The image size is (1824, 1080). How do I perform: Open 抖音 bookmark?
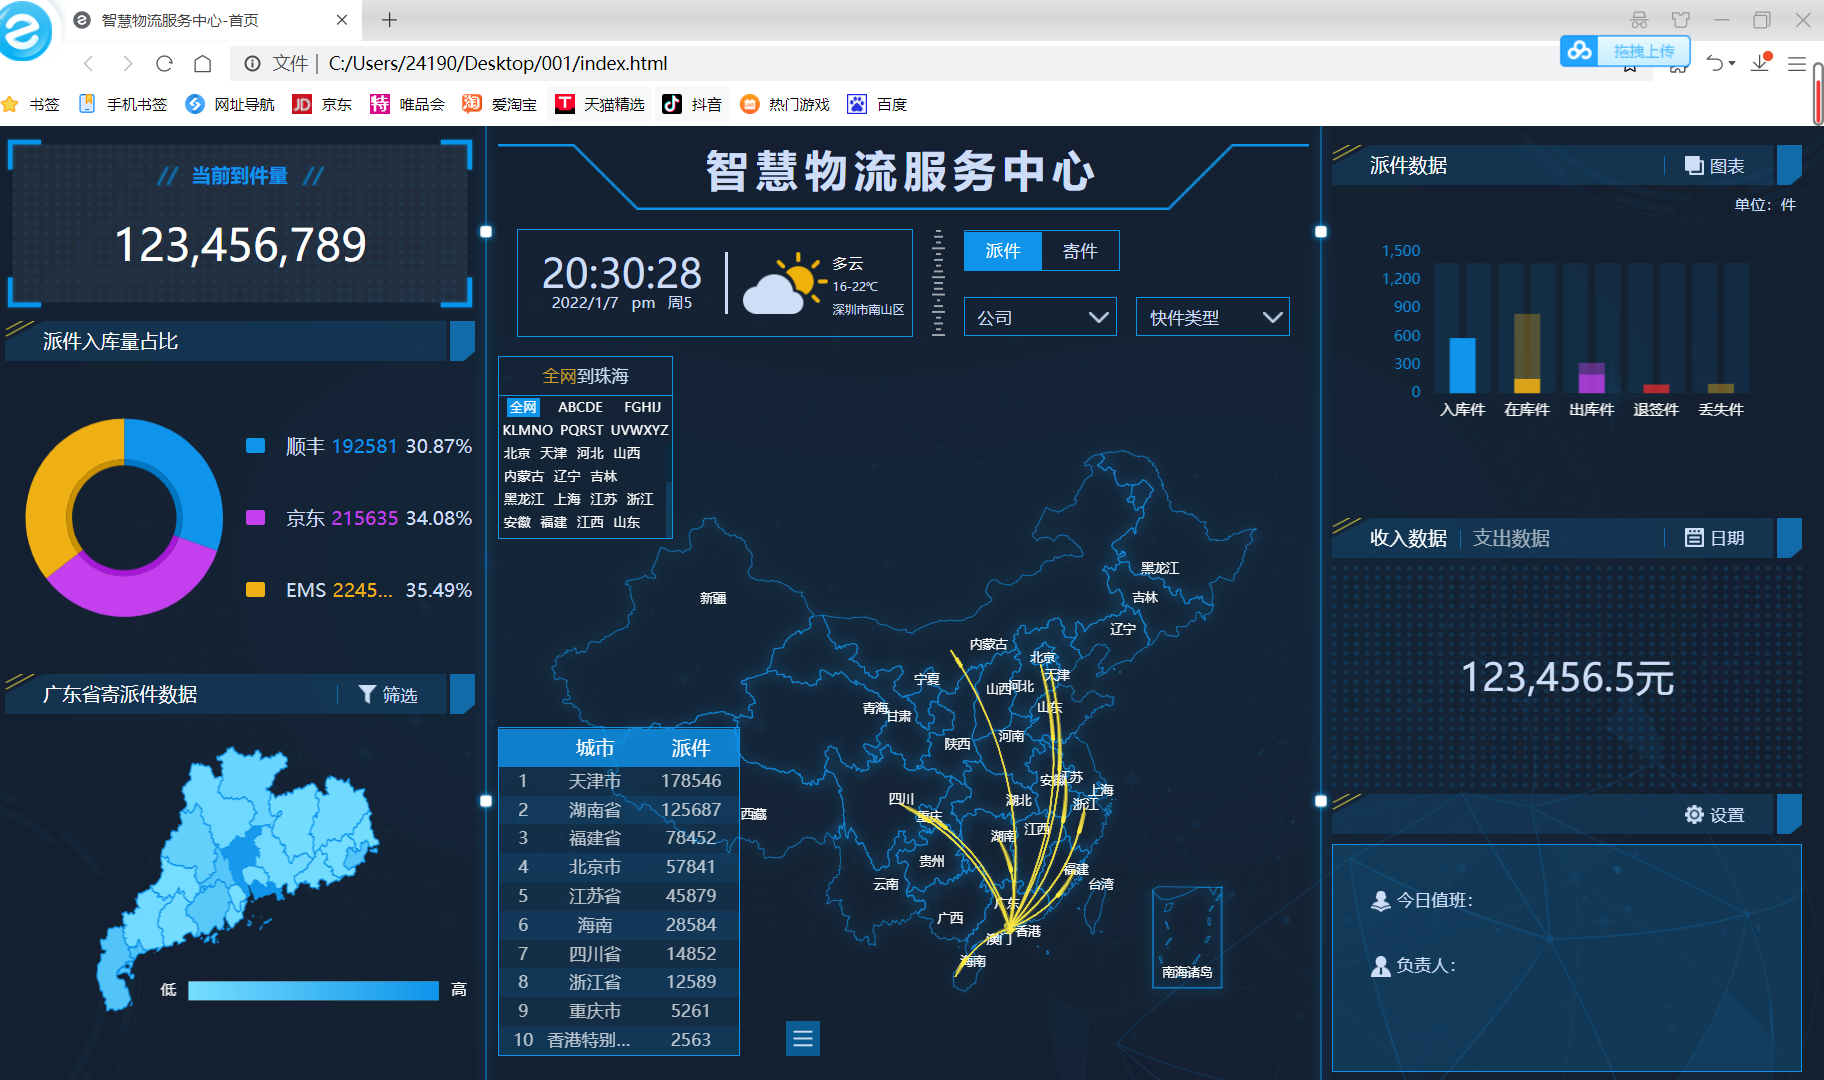(692, 104)
